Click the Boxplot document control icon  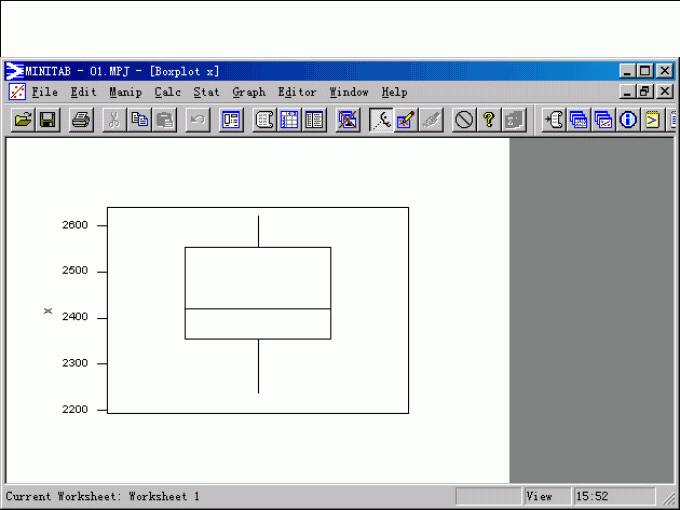16,92
